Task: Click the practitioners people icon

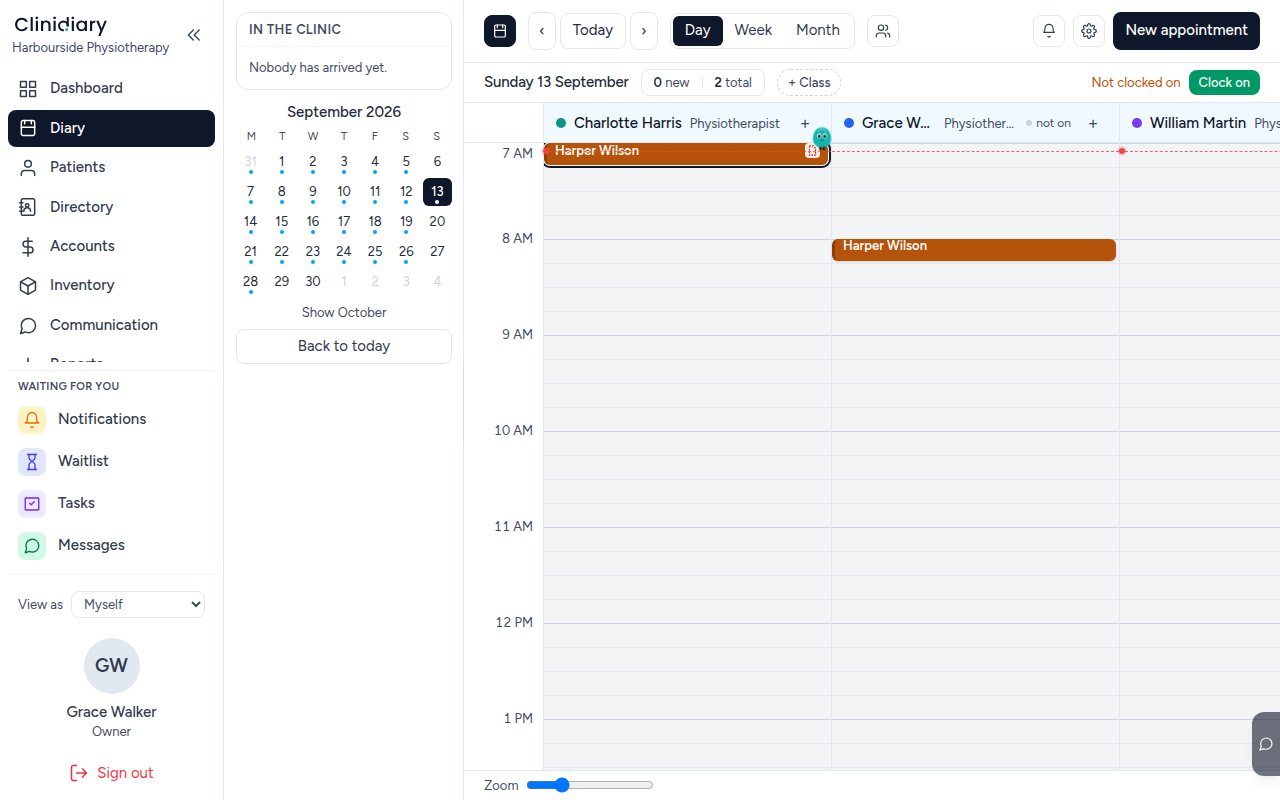Action: pyautogui.click(x=883, y=31)
